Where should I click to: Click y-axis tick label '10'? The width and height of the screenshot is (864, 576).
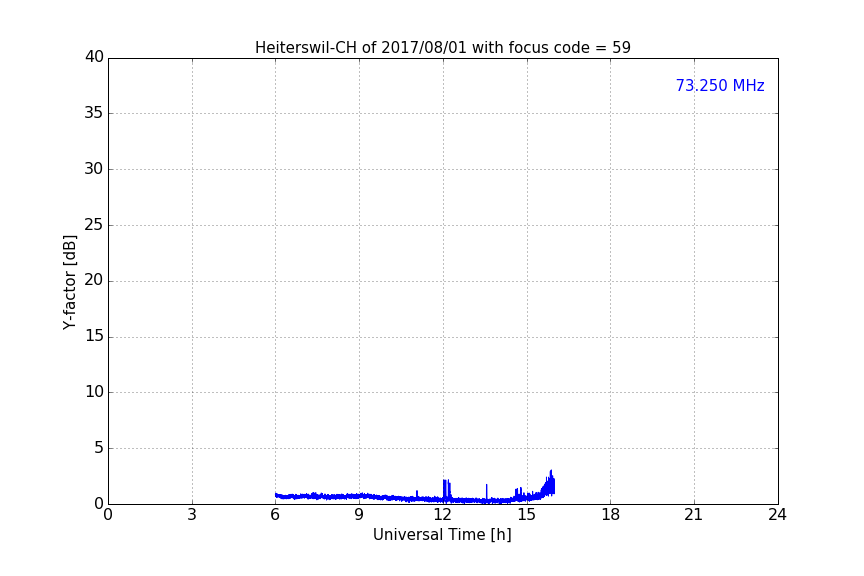click(94, 392)
